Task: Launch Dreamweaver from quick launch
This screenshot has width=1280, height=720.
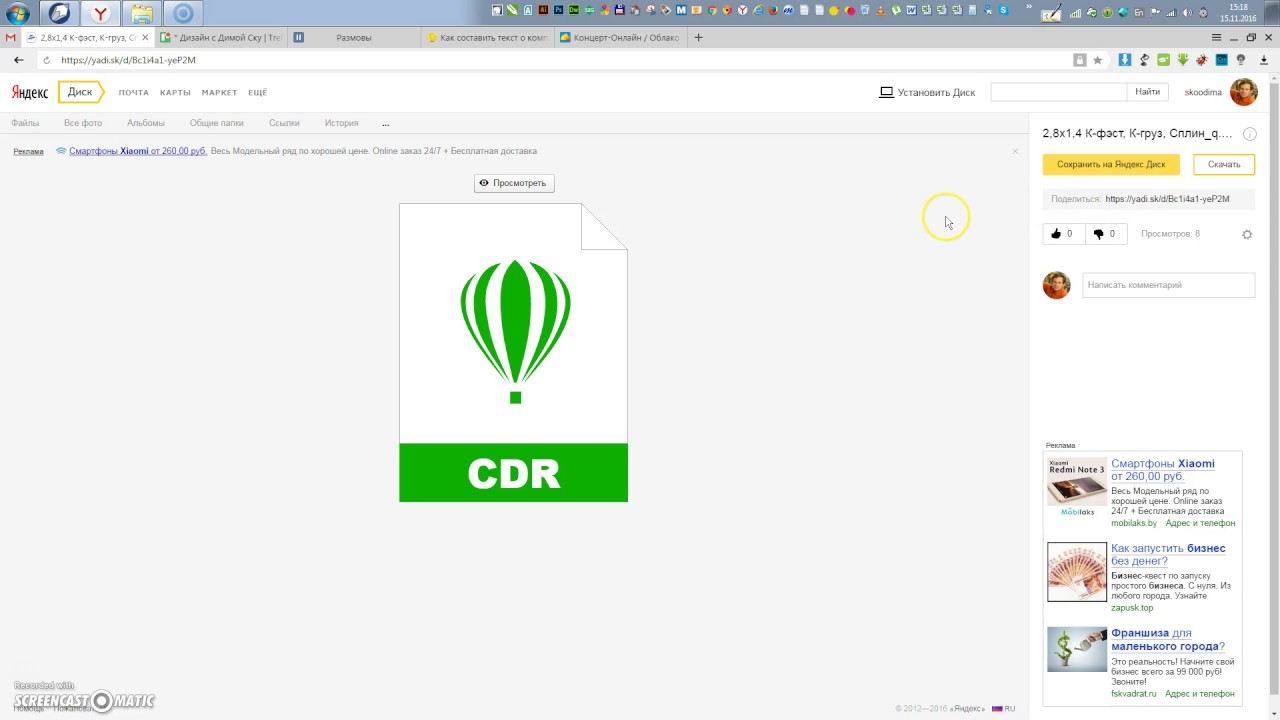Action: click(574, 11)
